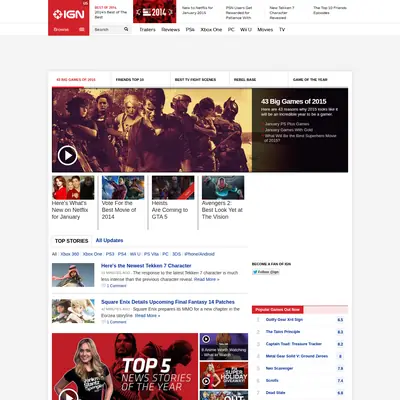Open the Movies nav item
This screenshot has height=400, width=400.
(x=265, y=29)
